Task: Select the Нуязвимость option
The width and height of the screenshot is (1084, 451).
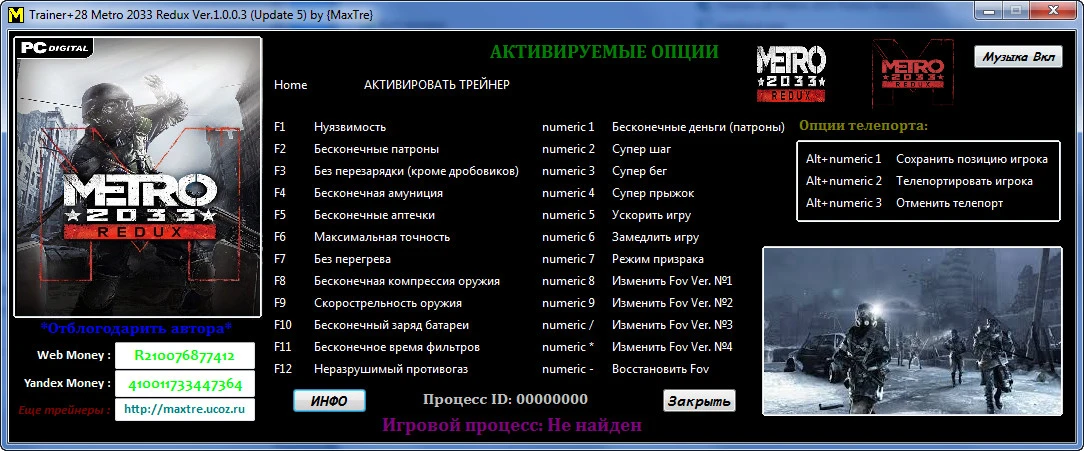Action: (x=350, y=127)
